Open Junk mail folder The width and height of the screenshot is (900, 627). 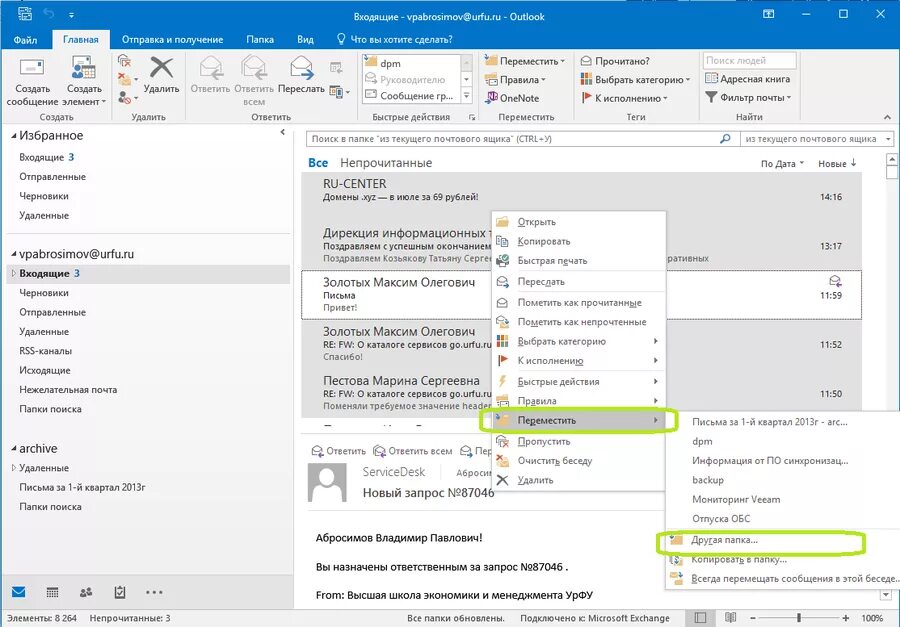68,389
